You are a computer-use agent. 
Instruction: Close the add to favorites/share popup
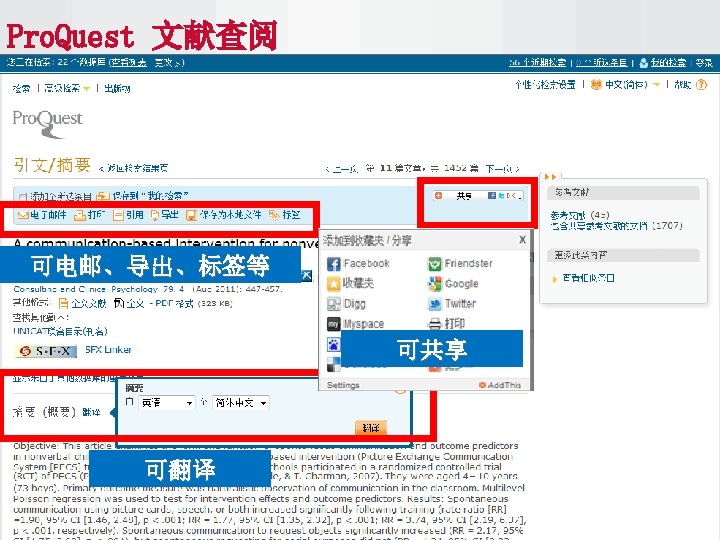pos(522,240)
